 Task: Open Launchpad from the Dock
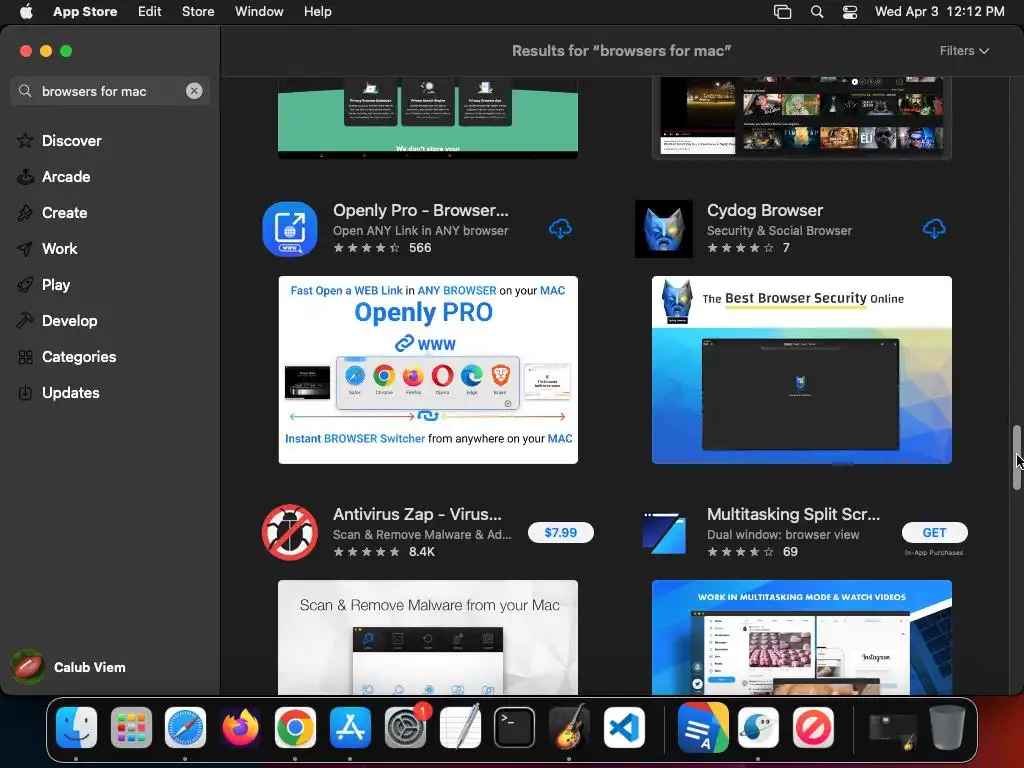(x=131, y=727)
